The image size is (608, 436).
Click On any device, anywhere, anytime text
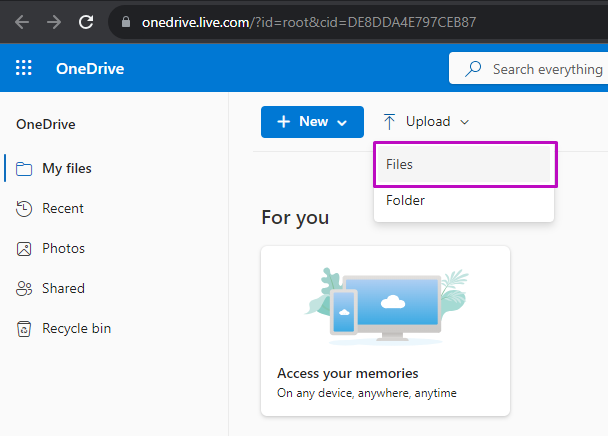point(366,393)
